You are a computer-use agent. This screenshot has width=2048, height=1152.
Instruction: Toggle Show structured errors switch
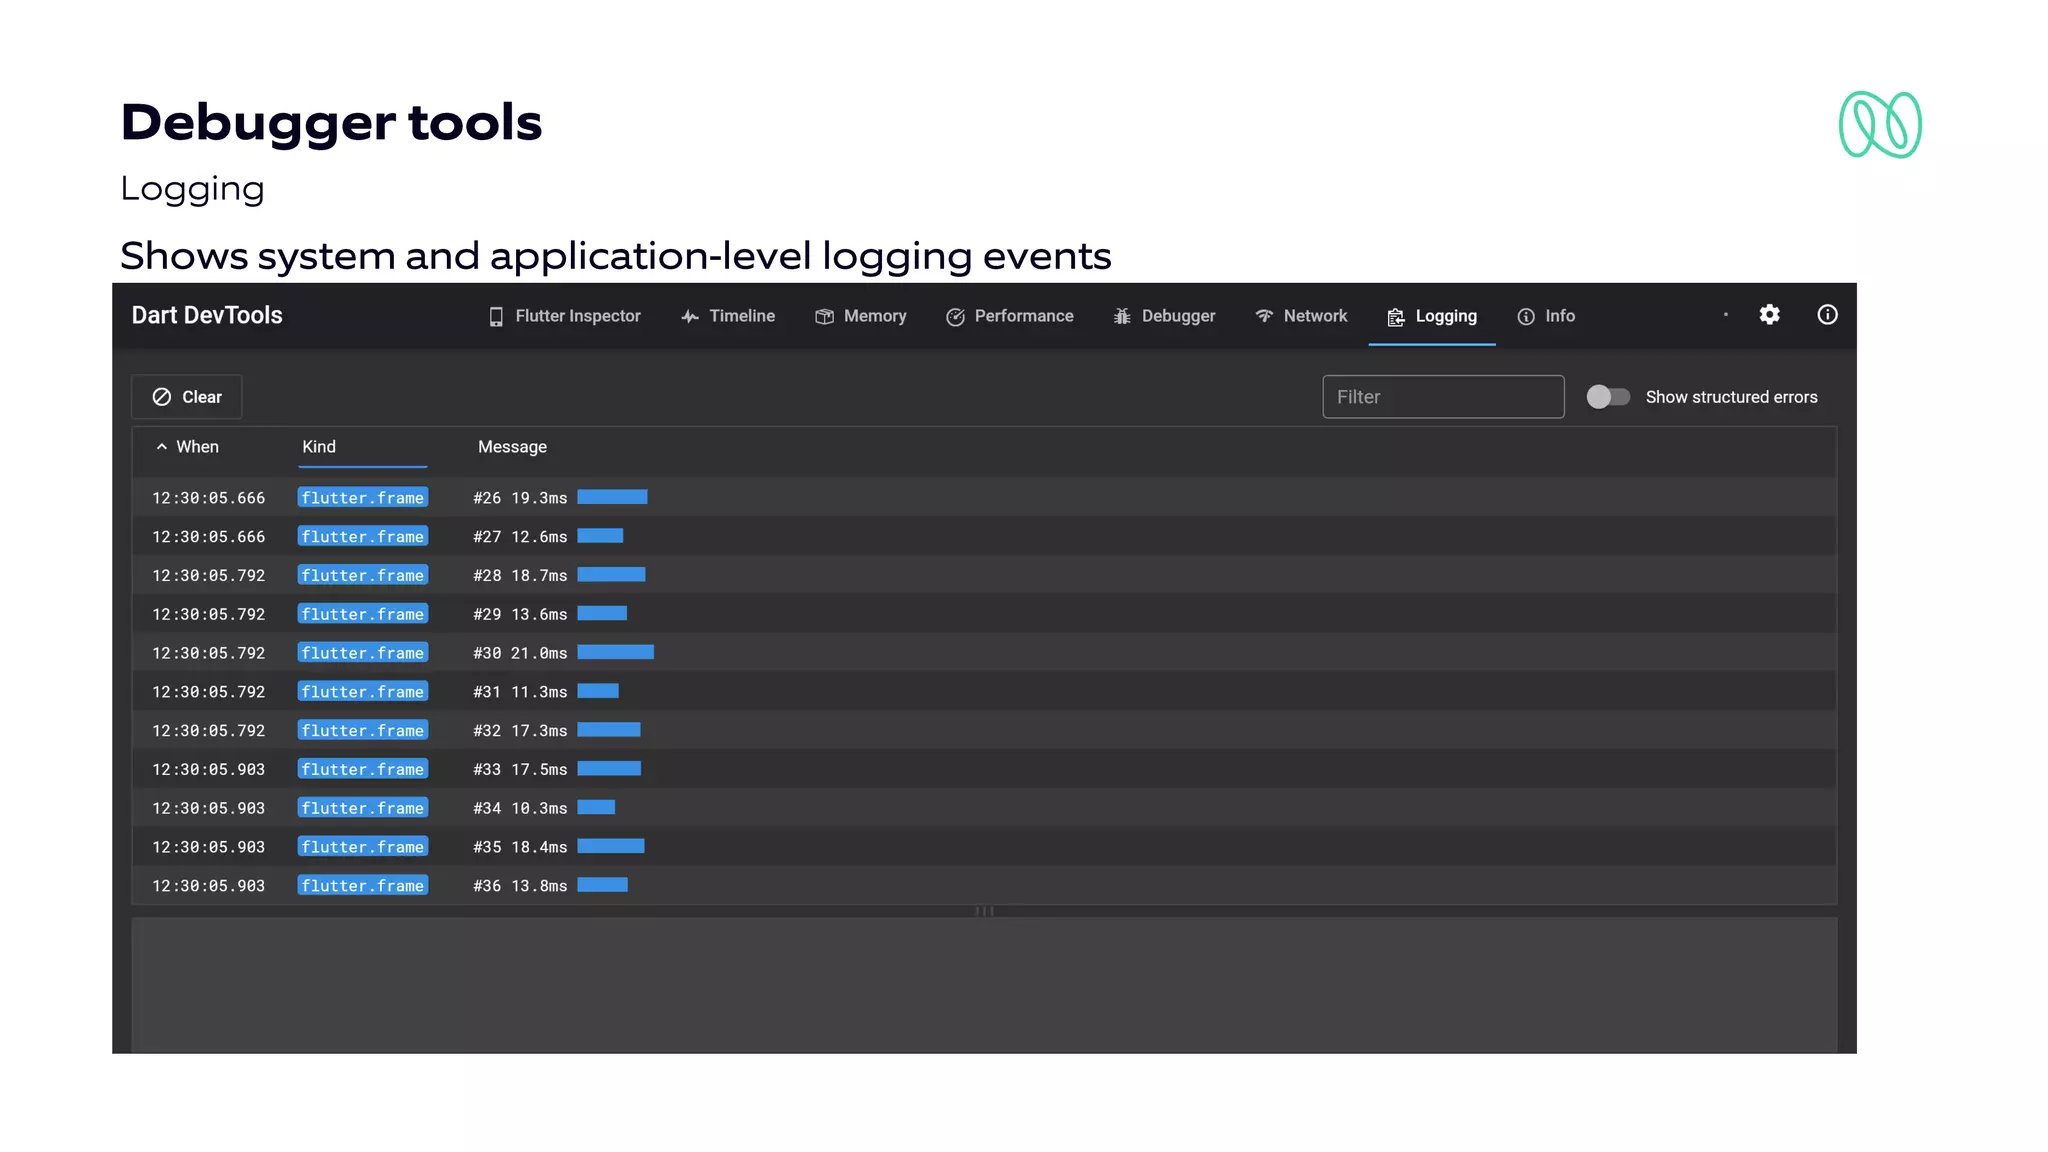point(1608,397)
